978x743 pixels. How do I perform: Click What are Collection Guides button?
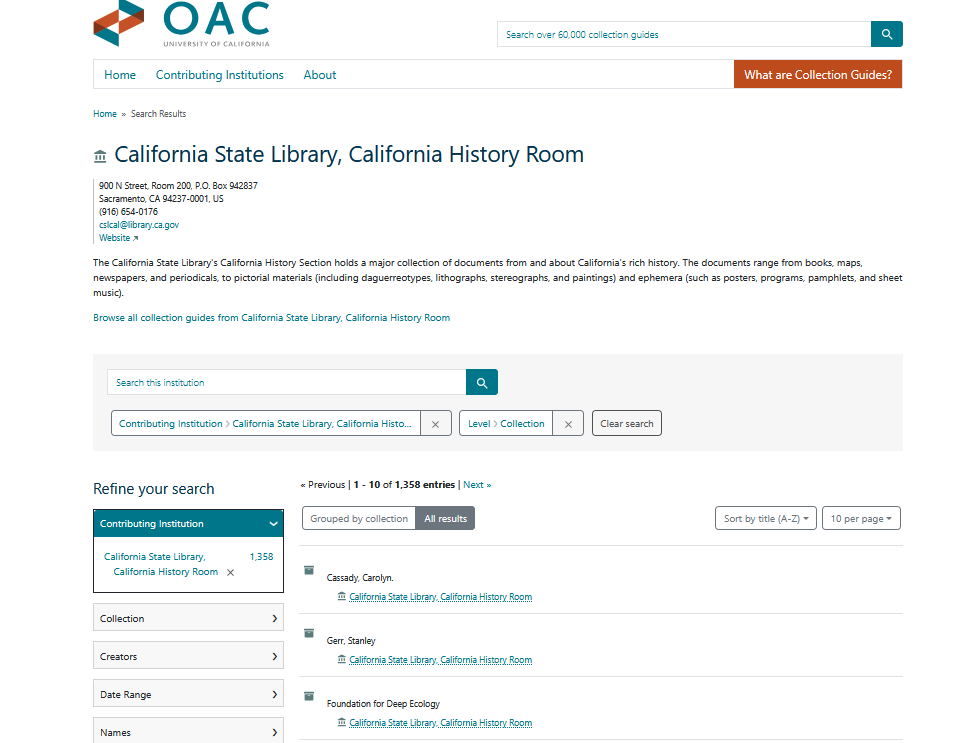[x=818, y=75]
